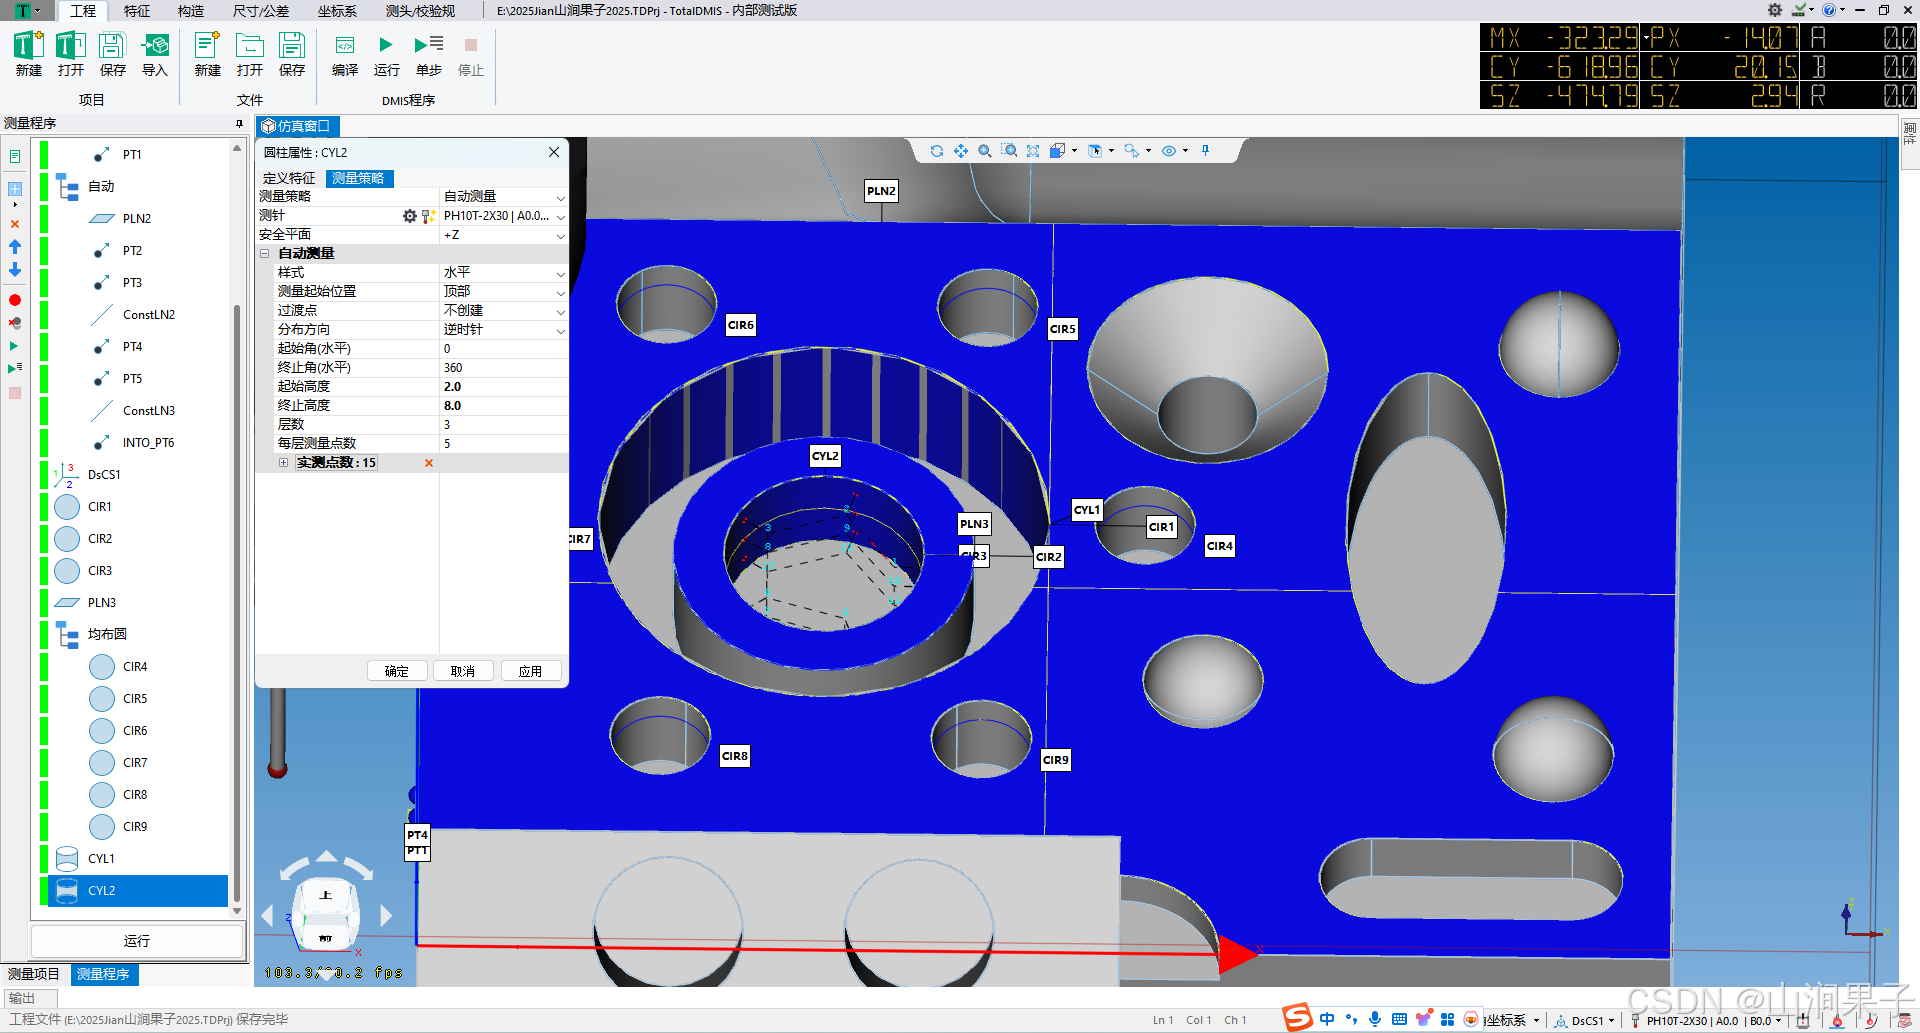Edit the 终止角(水平) value 360
The width and height of the screenshot is (1920, 1033).
point(504,368)
